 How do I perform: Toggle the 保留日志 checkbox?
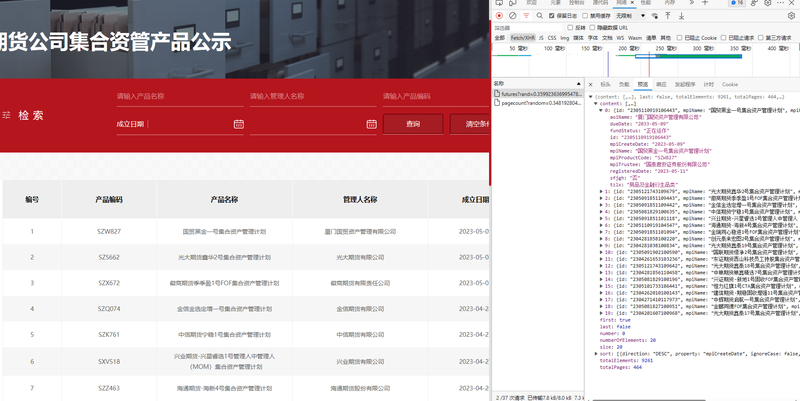point(552,16)
